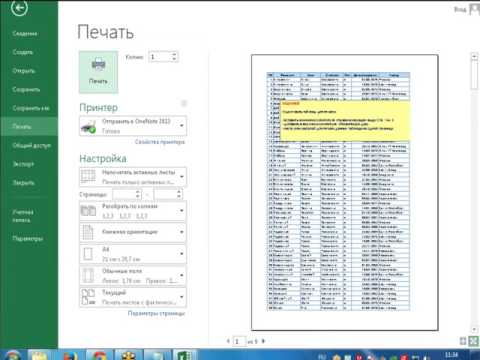The width and height of the screenshot is (480, 360).
Task: Click the first Страницы page-from field
Action: [124, 194]
